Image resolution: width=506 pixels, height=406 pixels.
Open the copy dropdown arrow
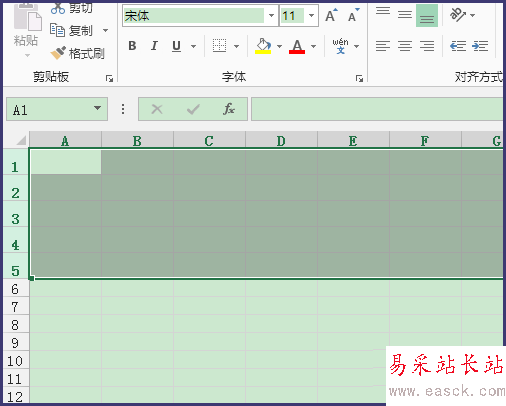105,30
